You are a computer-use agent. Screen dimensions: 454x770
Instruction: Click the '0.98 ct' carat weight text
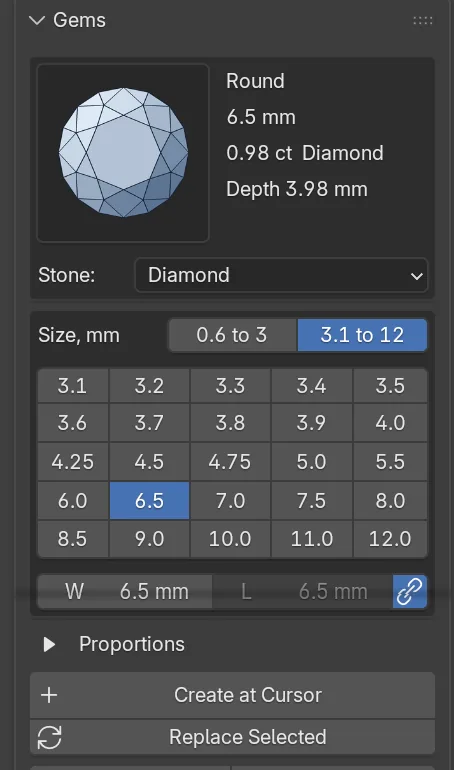pyautogui.click(x=259, y=153)
